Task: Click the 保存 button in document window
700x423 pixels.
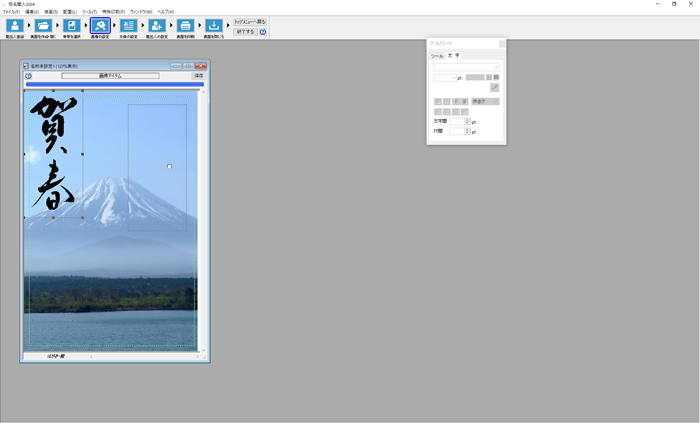Action: (x=198, y=75)
